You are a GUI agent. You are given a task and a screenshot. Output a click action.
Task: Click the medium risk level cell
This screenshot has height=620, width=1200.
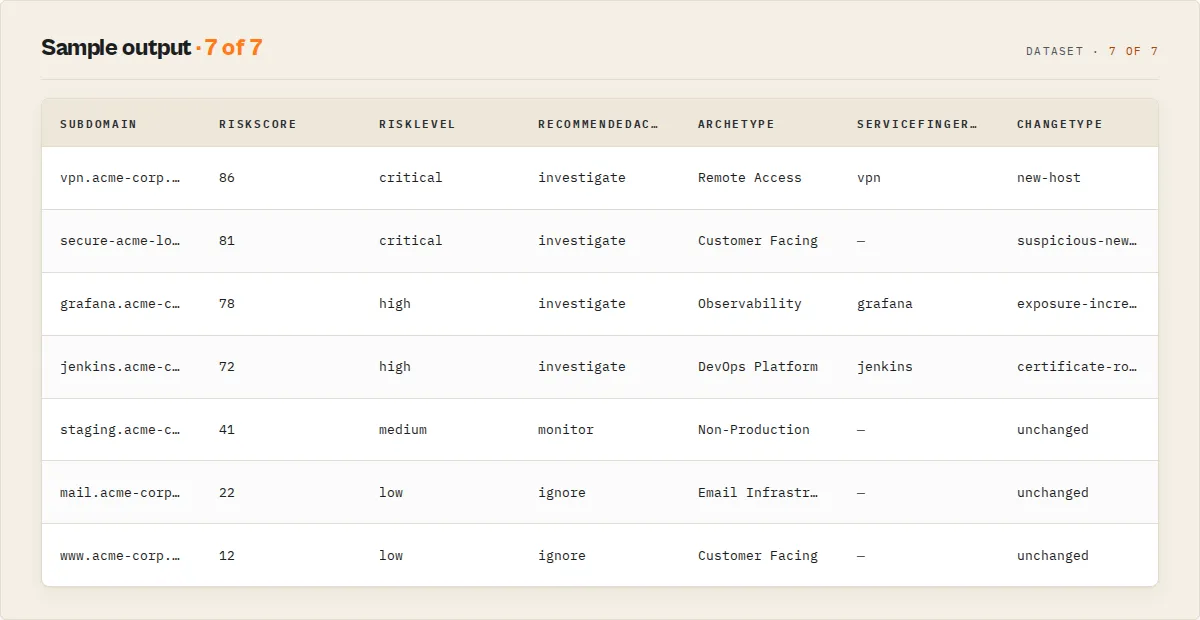tap(403, 430)
